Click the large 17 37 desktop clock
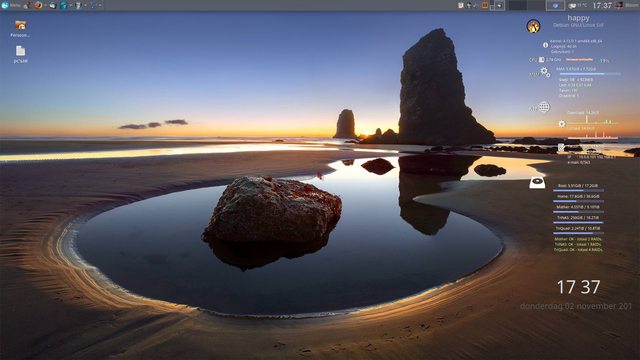The image size is (640, 360). coord(578,287)
